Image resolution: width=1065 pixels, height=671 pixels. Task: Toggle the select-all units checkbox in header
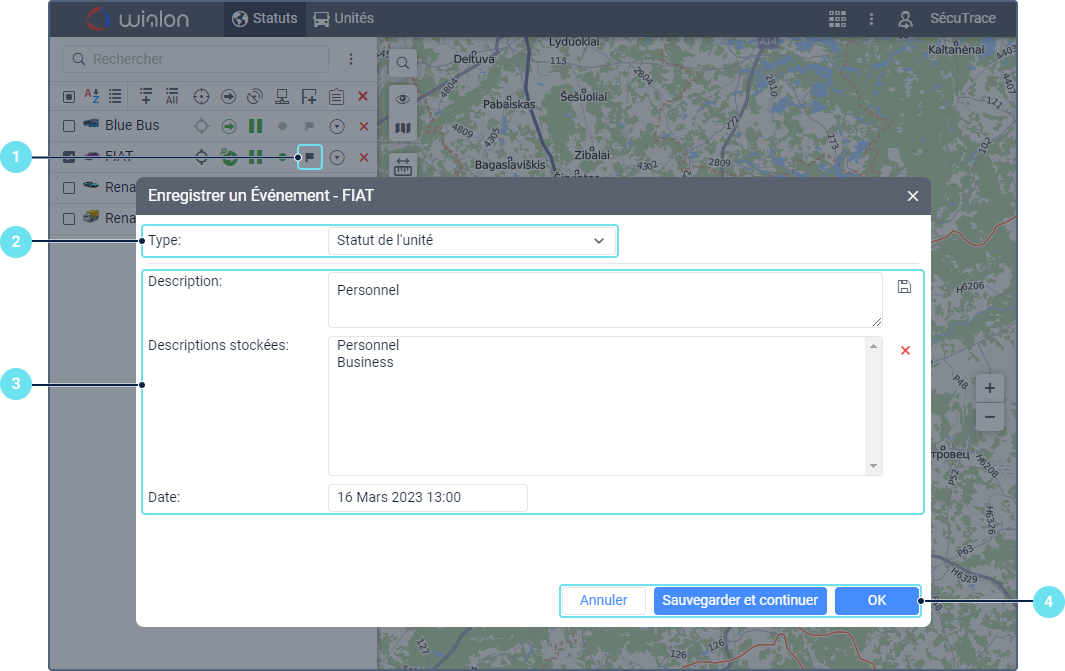click(x=69, y=96)
